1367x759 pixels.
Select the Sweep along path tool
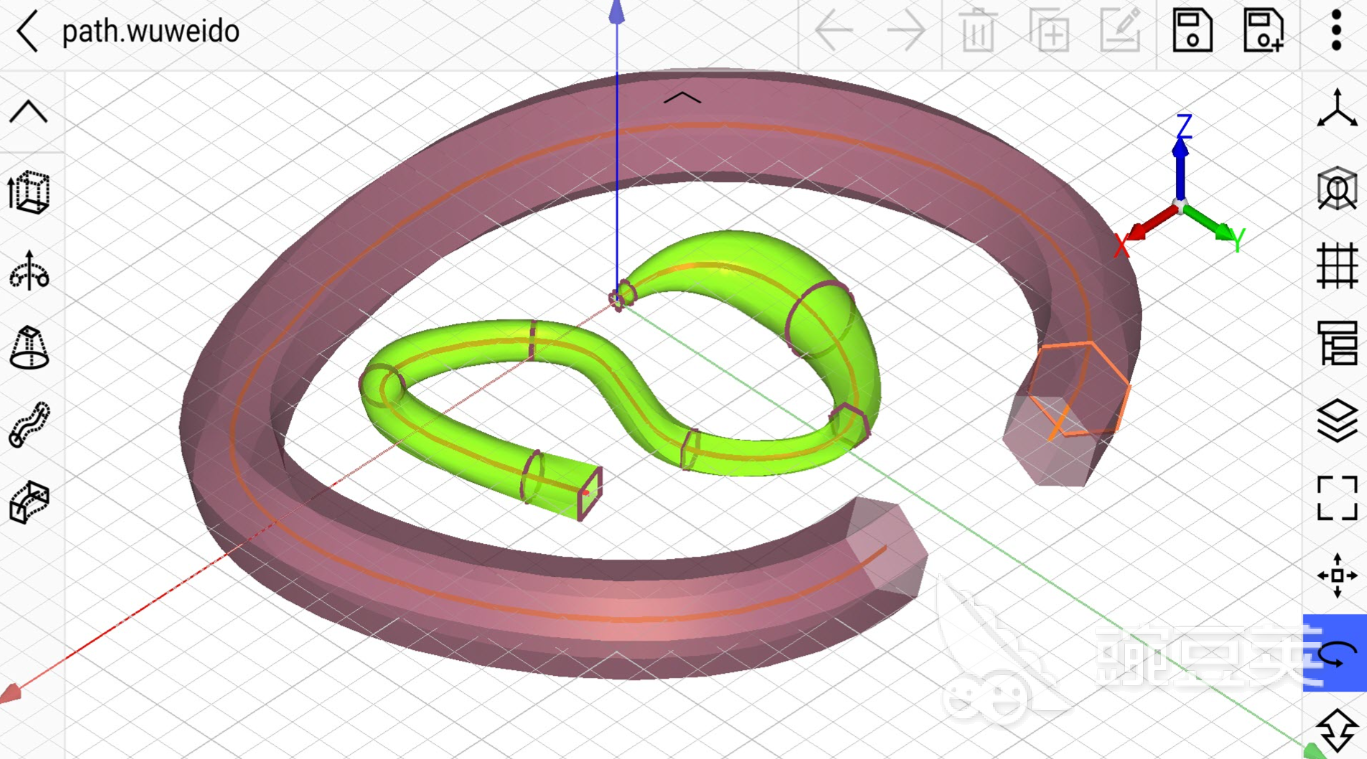click(30, 498)
